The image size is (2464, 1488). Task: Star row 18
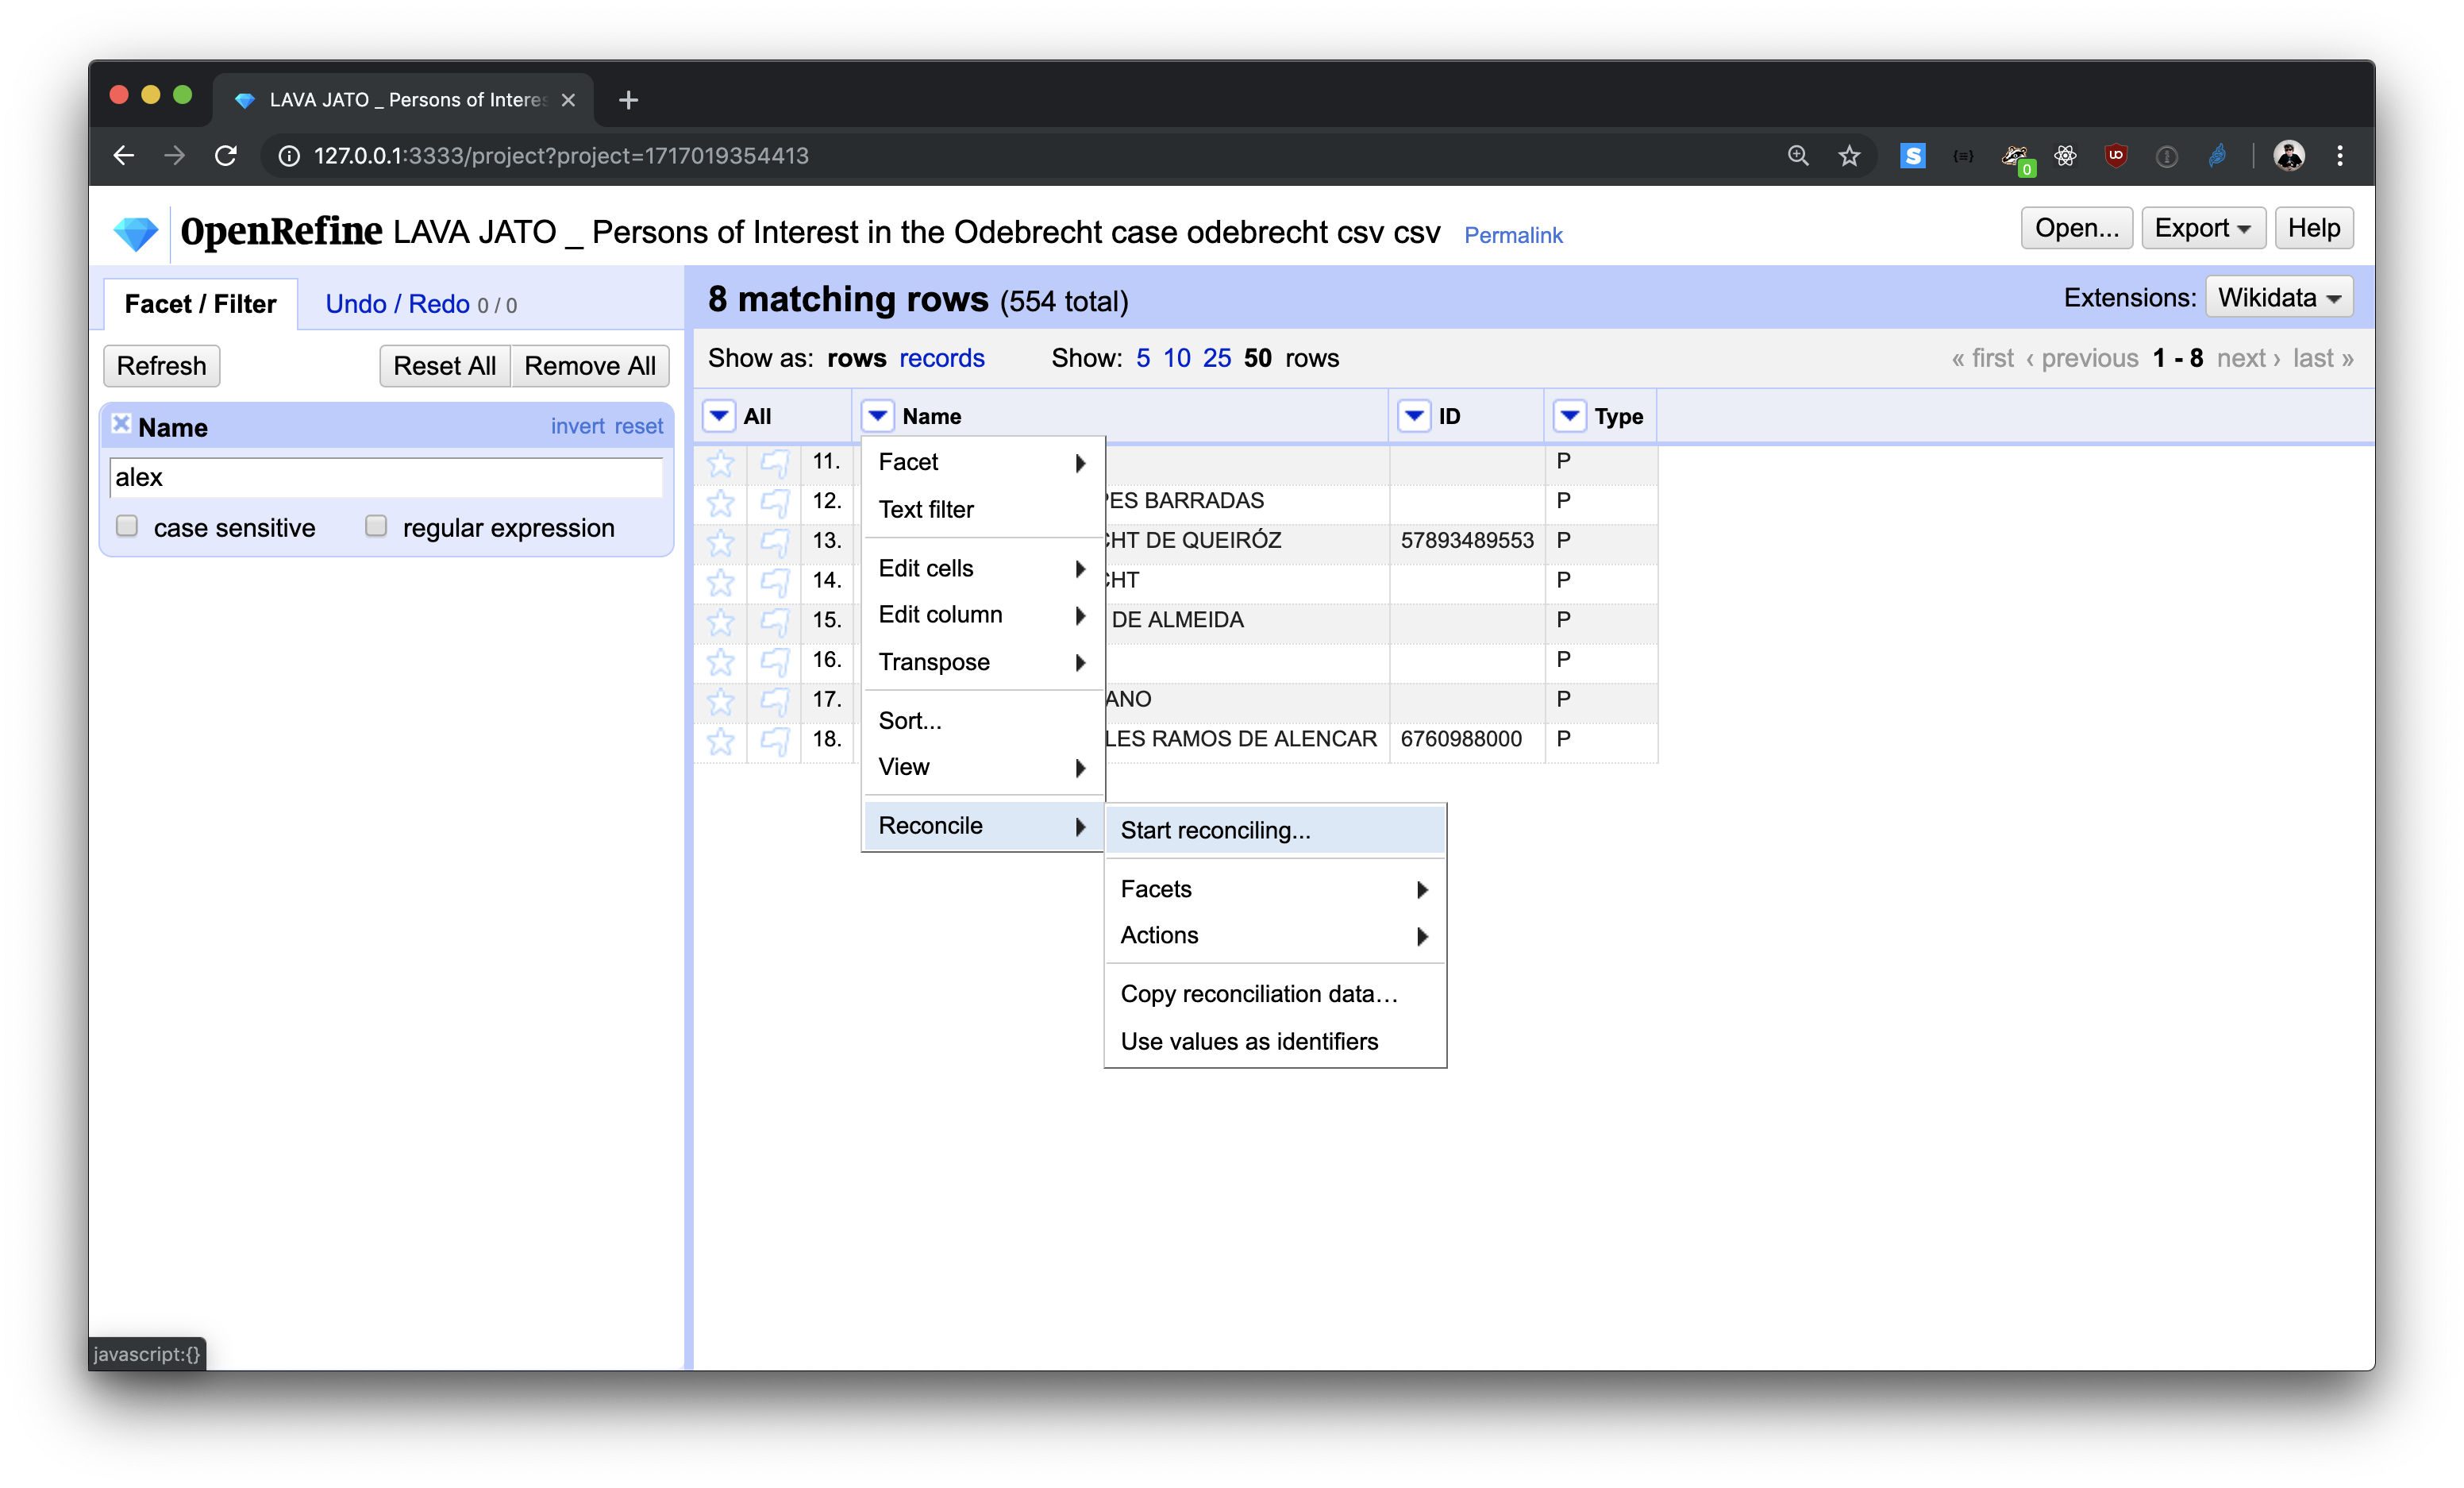coord(720,740)
